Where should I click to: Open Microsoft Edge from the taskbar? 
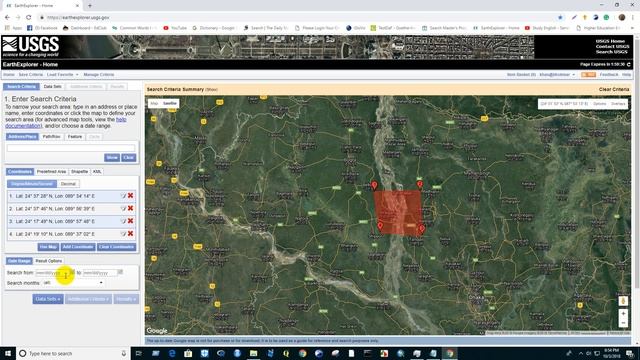pos(172,353)
